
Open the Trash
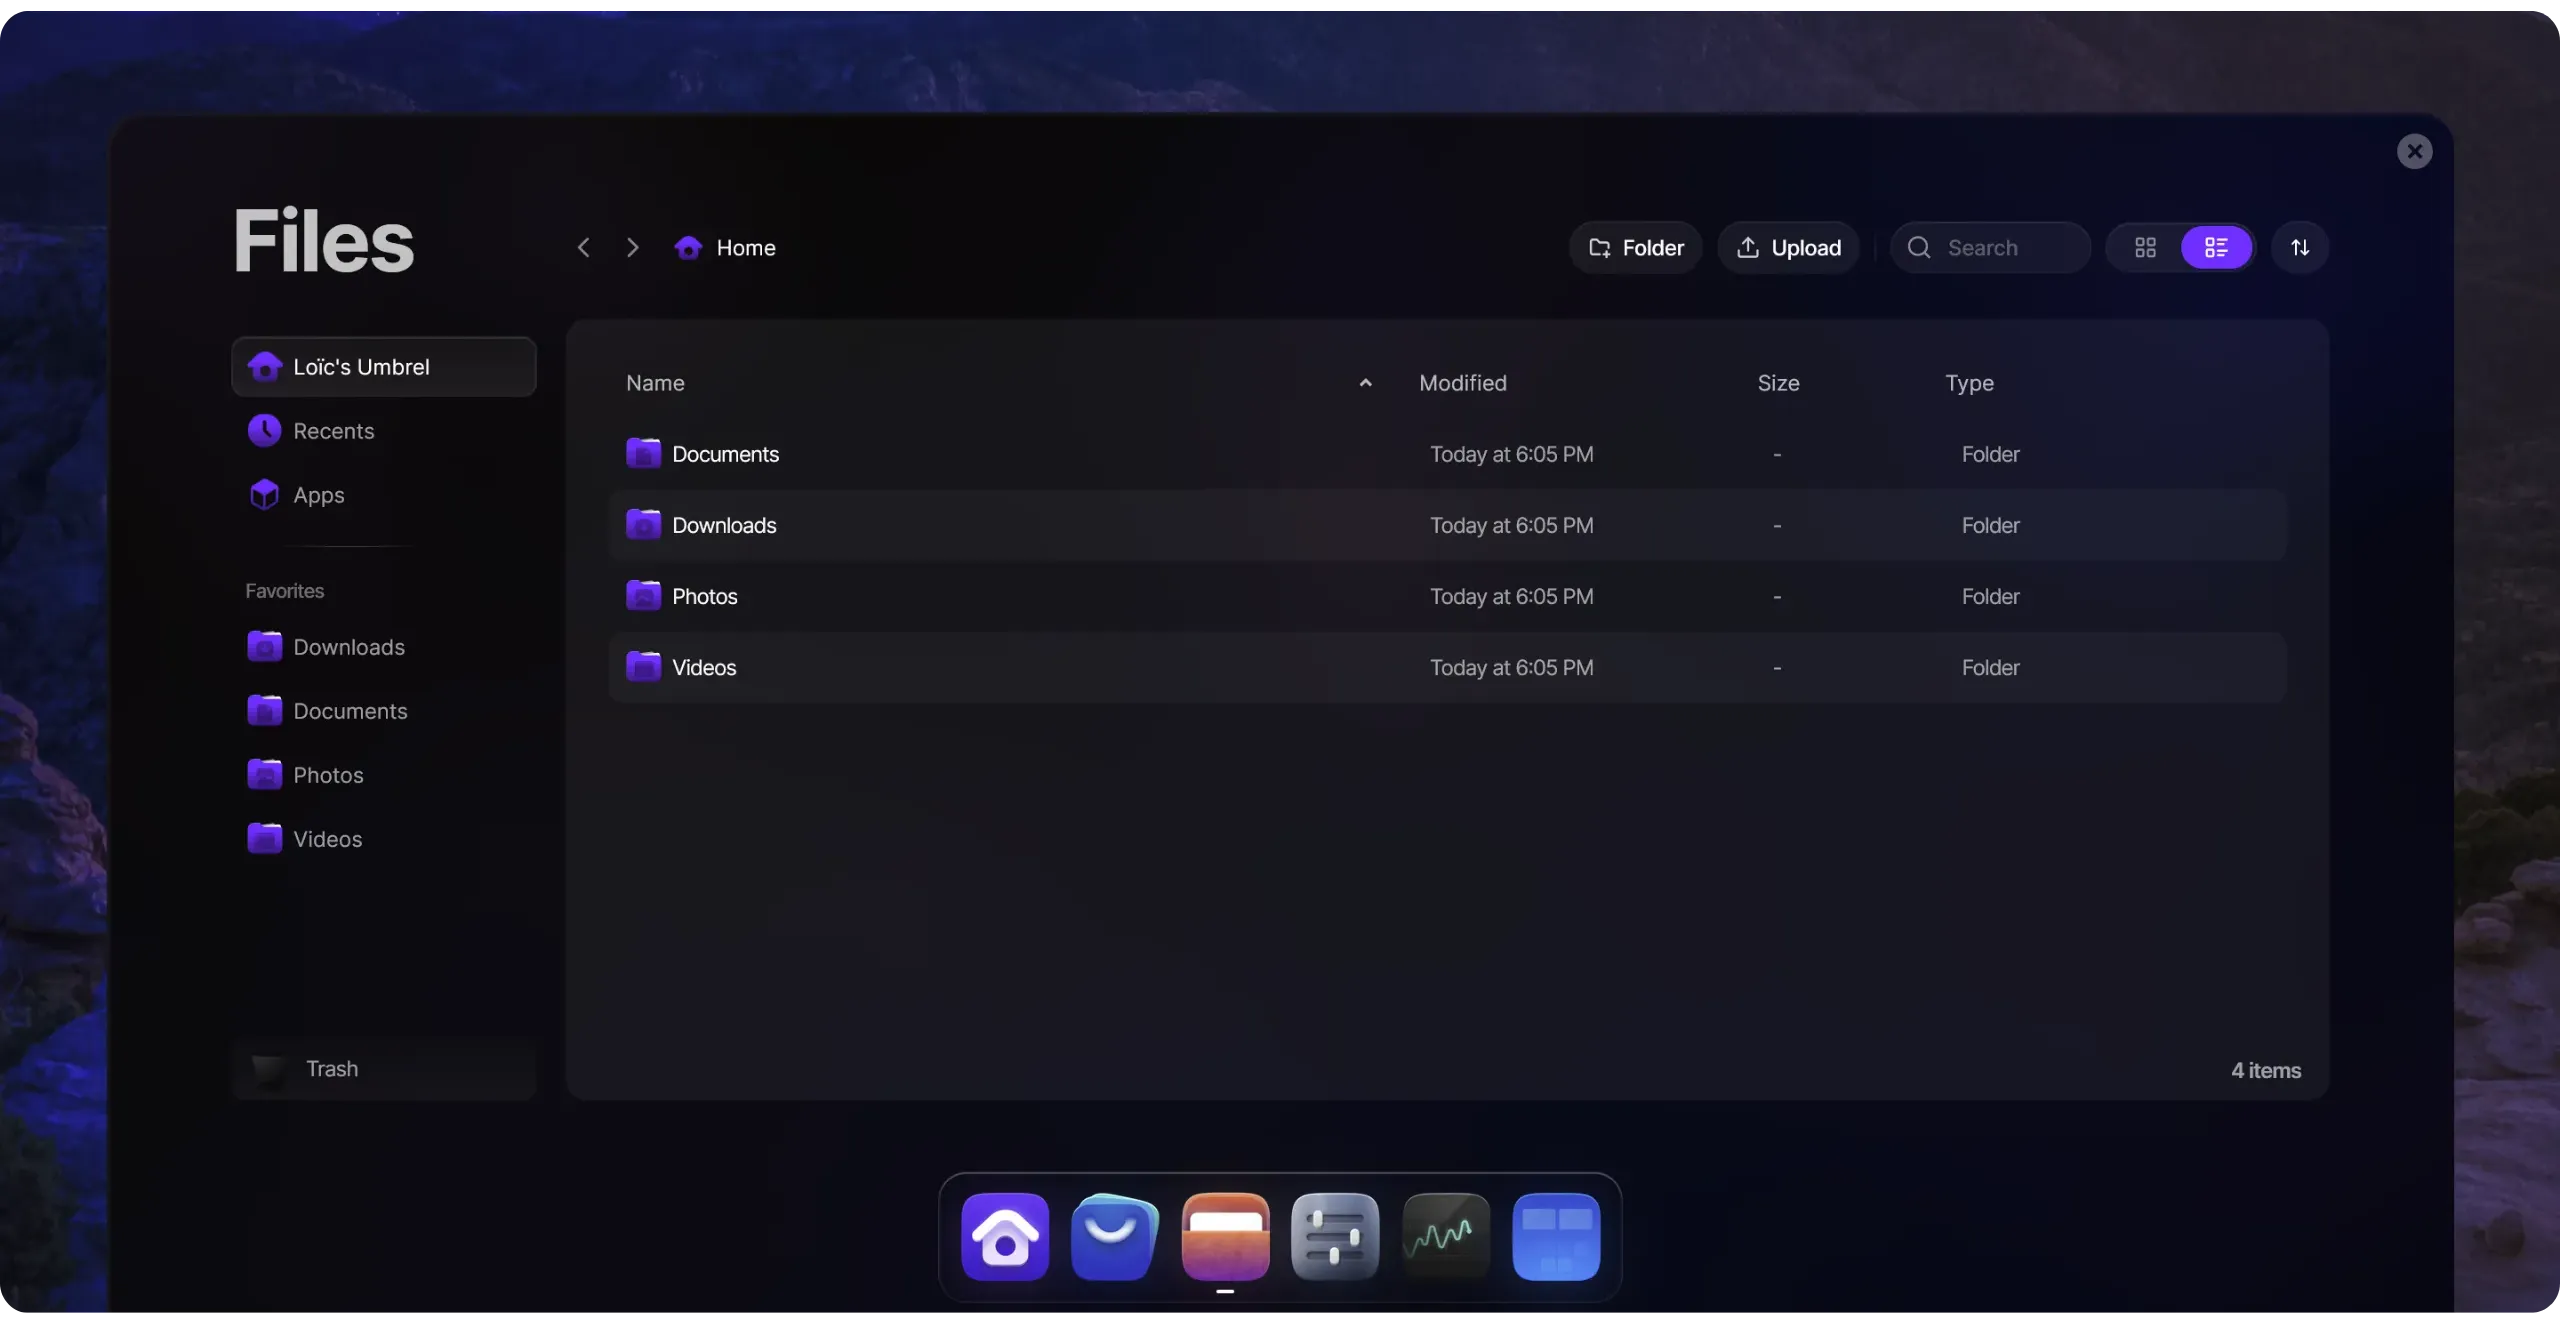pyautogui.click(x=384, y=1069)
